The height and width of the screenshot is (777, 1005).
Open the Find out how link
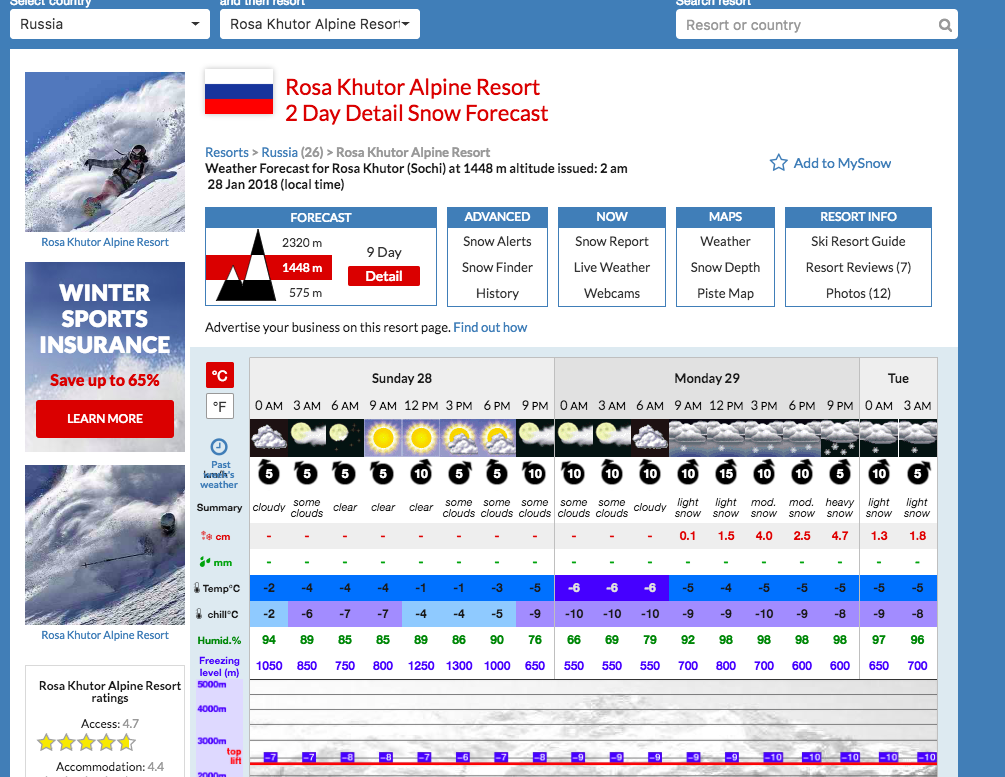pos(490,328)
